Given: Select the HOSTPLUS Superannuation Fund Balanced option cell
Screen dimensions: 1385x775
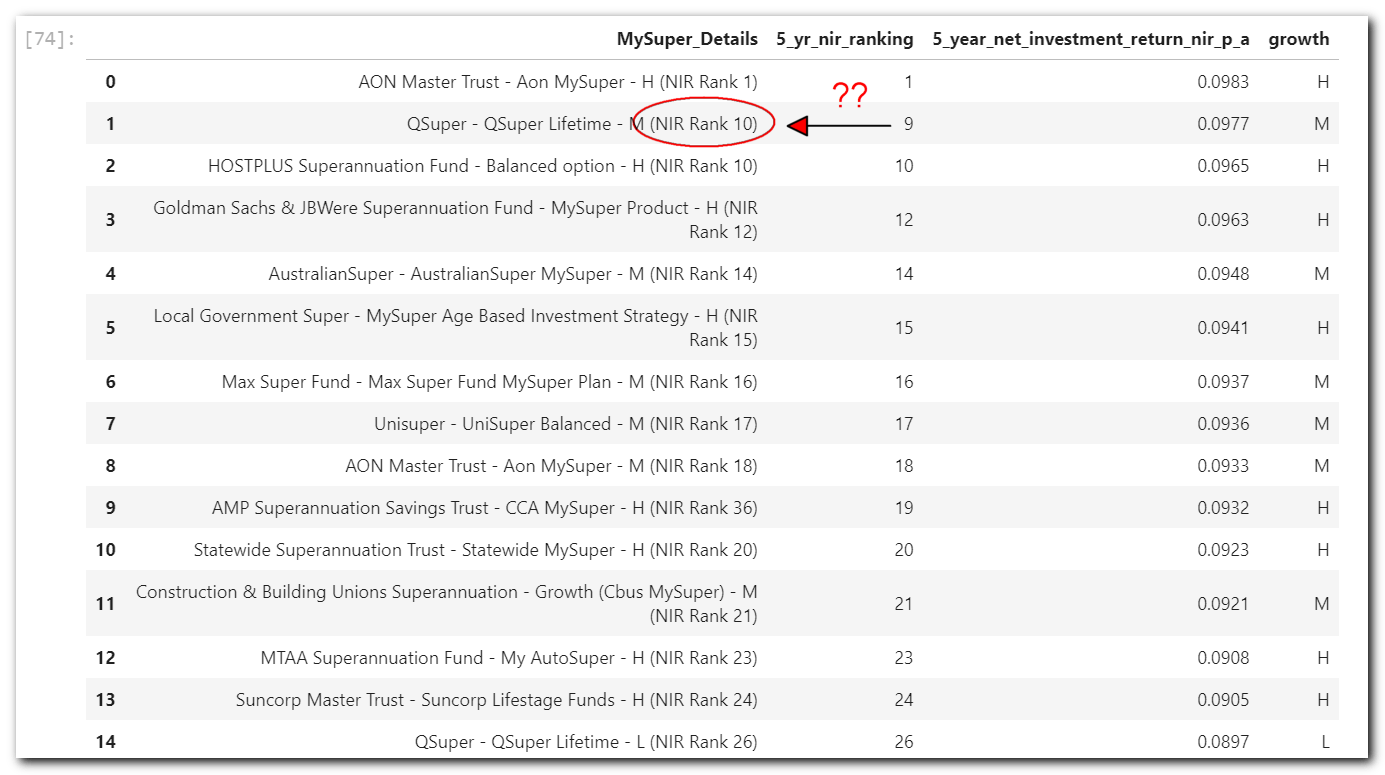Looking at the screenshot, I should (x=482, y=166).
